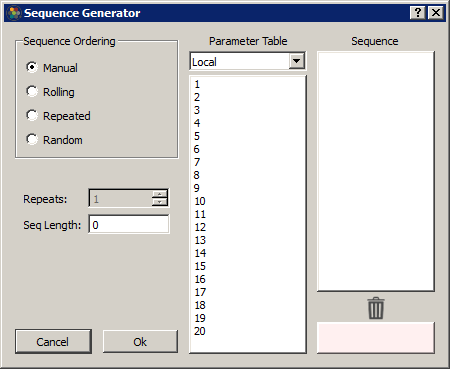Select the Repeated ordering radio button

click(32, 115)
